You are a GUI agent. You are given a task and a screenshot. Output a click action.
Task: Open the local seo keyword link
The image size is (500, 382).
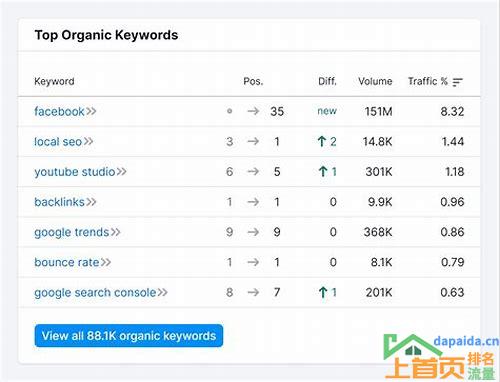(x=58, y=142)
